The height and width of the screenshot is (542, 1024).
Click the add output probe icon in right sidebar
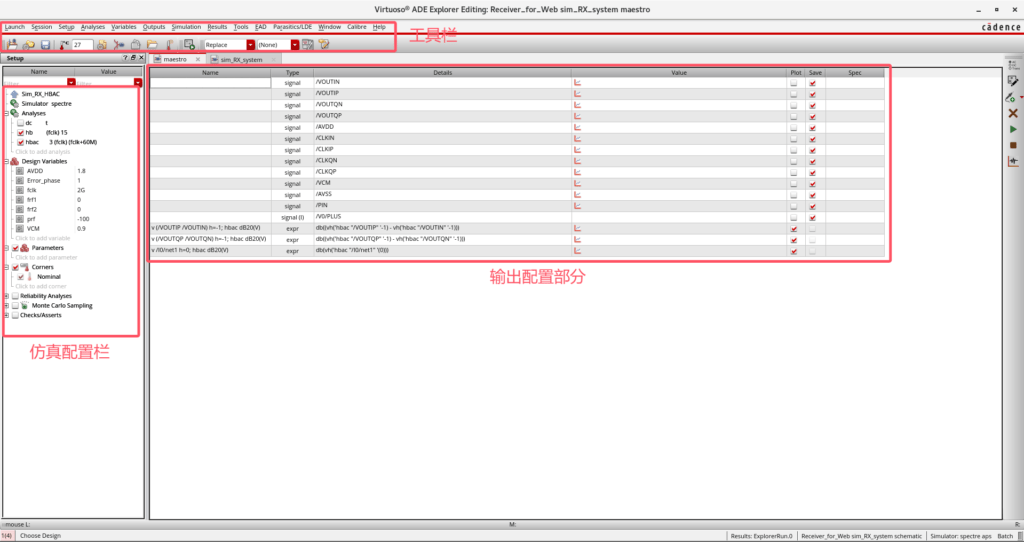click(1011, 97)
